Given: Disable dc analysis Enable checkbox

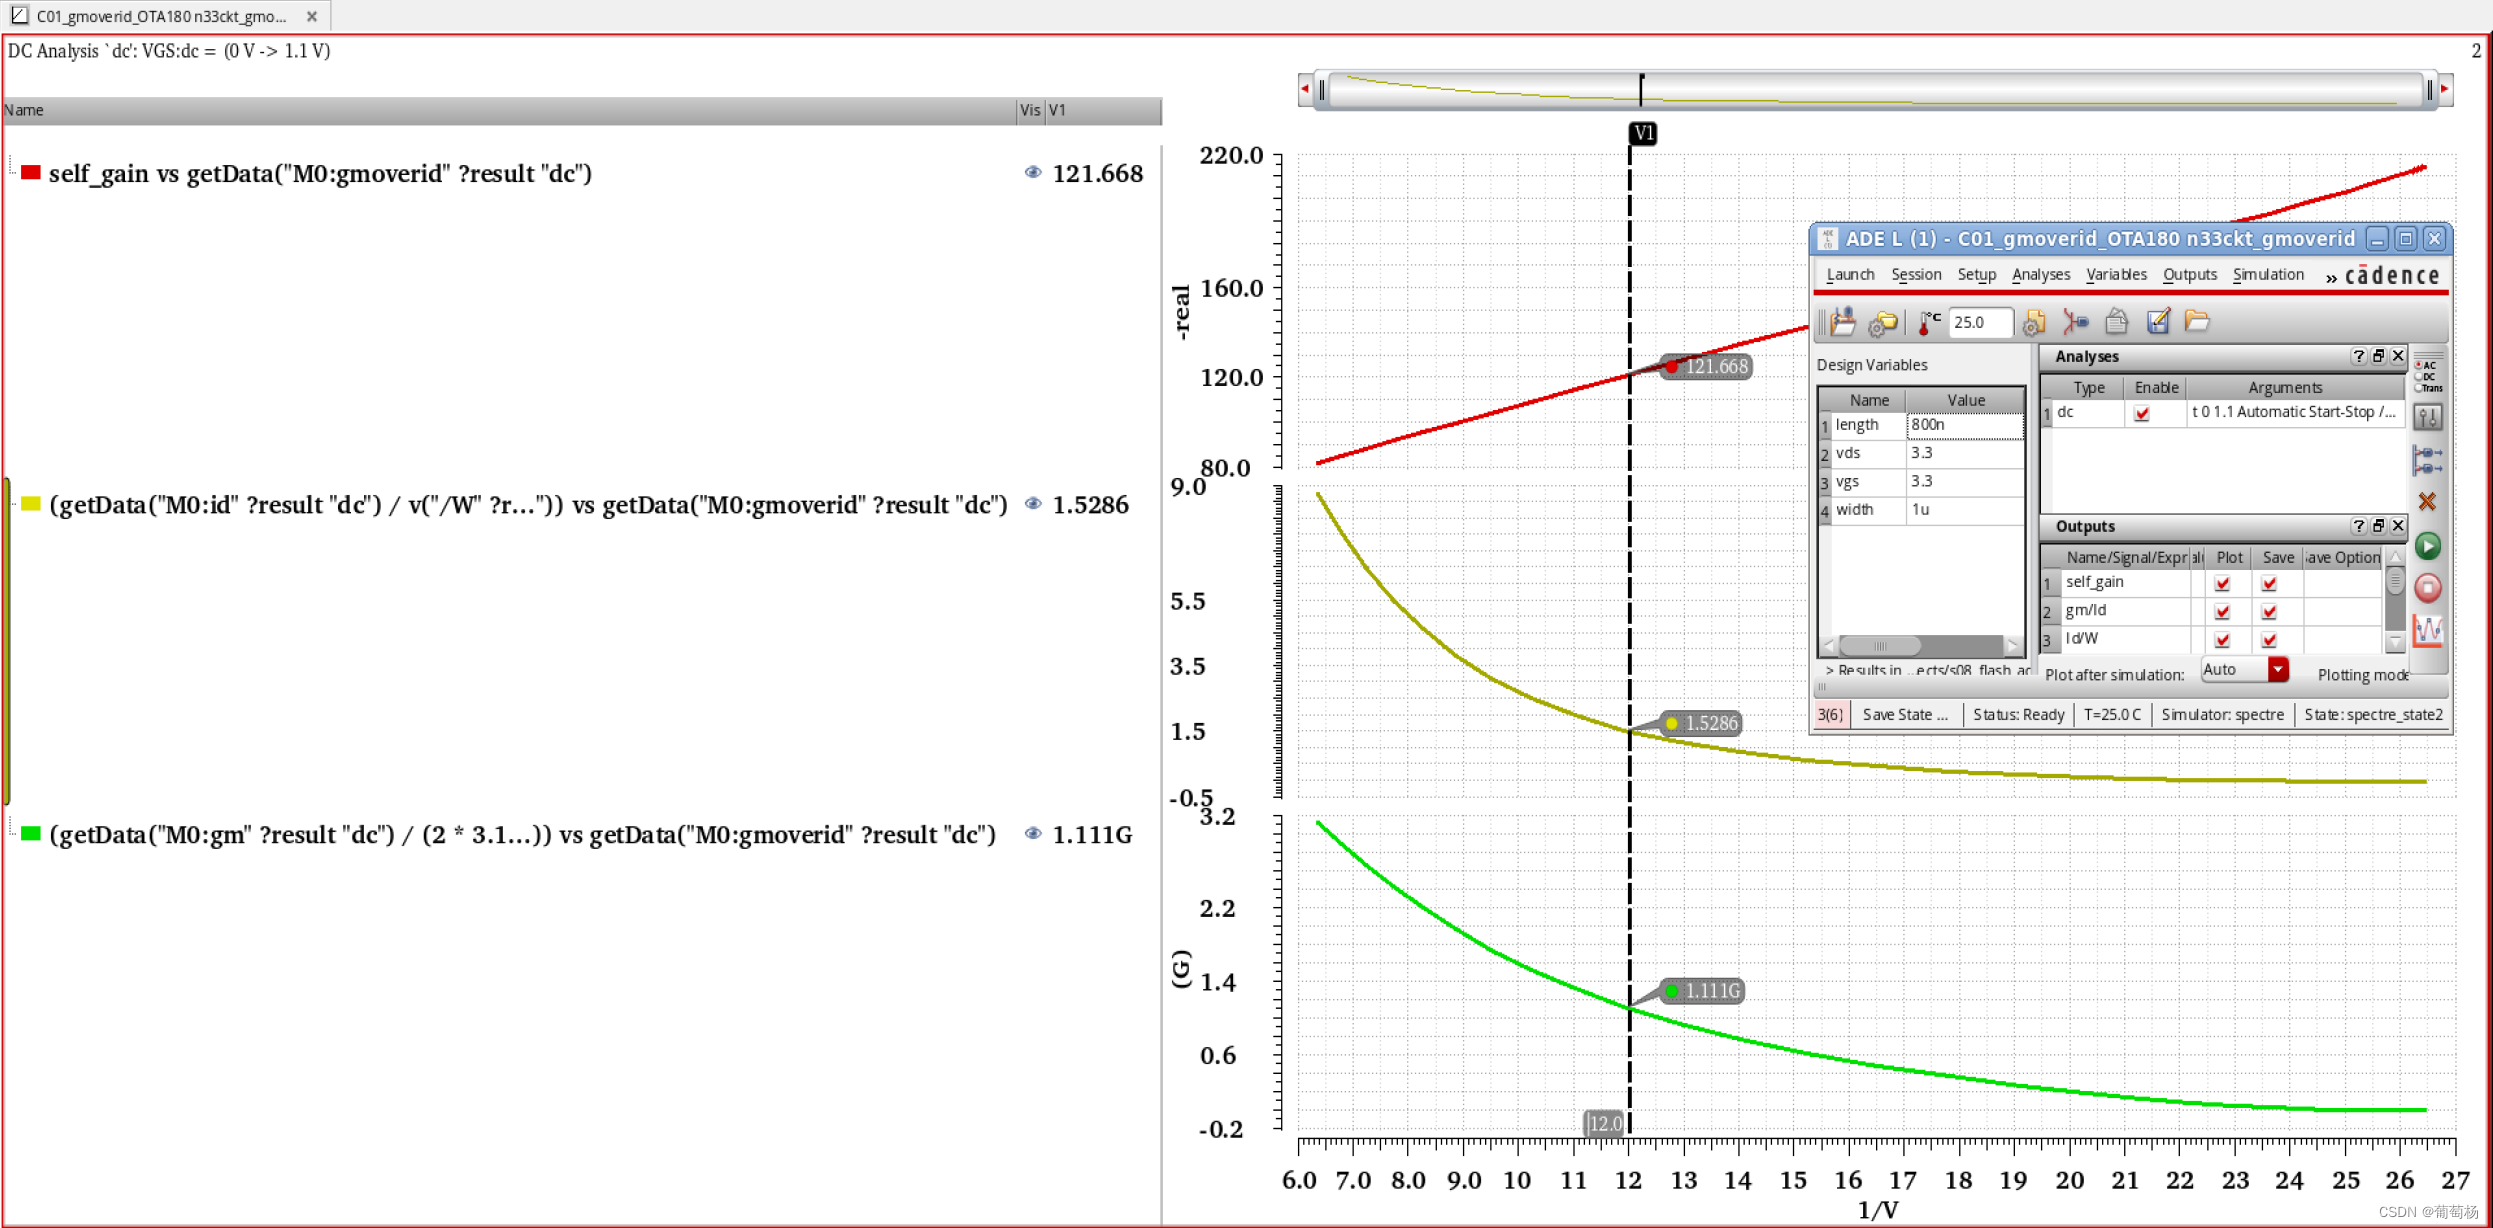Looking at the screenshot, I should point(2142,414).
